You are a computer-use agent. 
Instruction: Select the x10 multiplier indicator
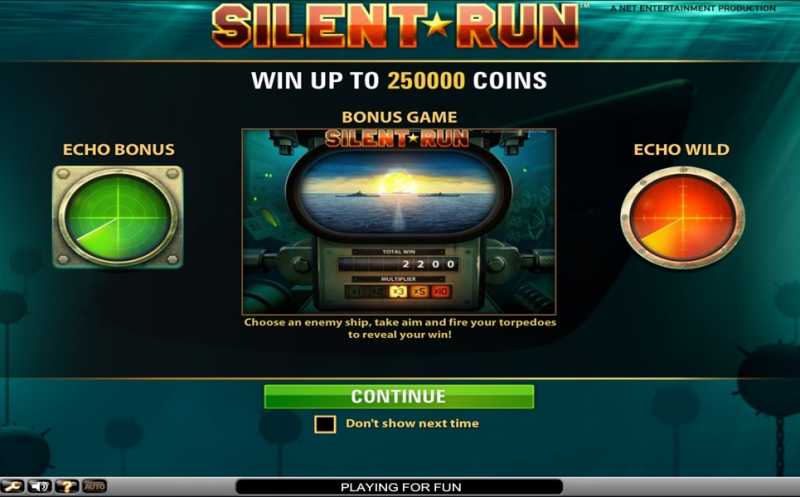click(441, 291)
